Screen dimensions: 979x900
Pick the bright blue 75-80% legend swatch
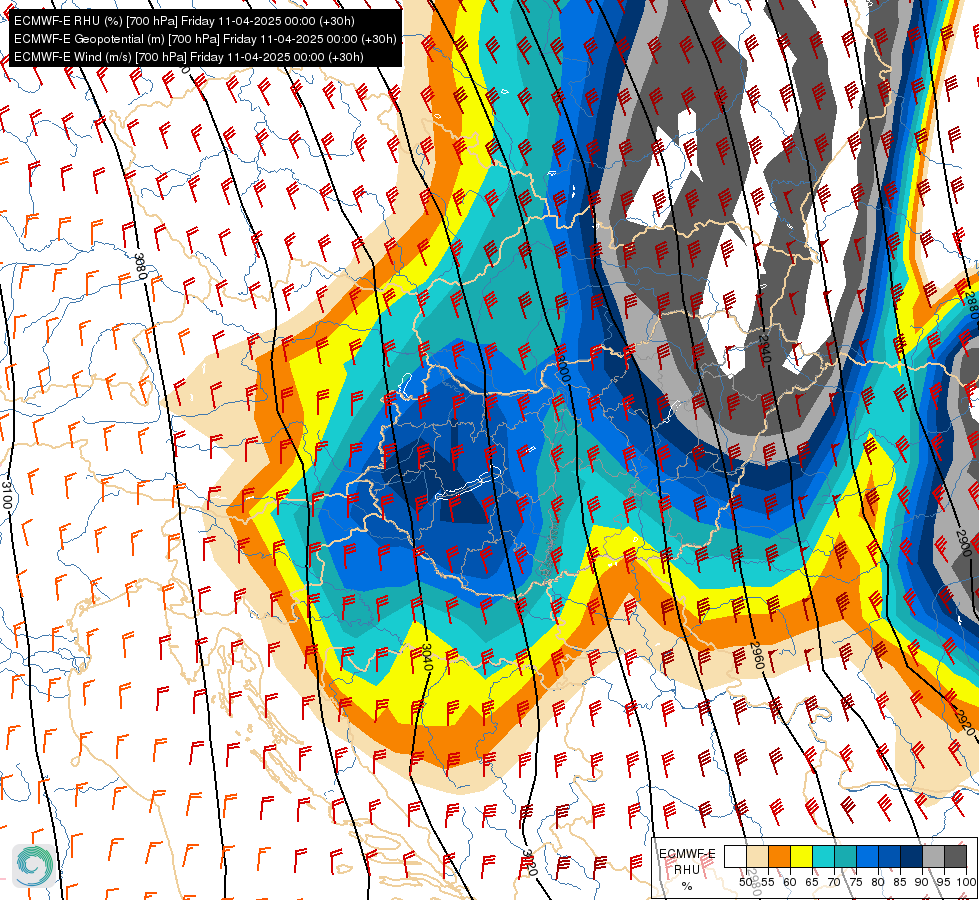(x=867, y=856)
